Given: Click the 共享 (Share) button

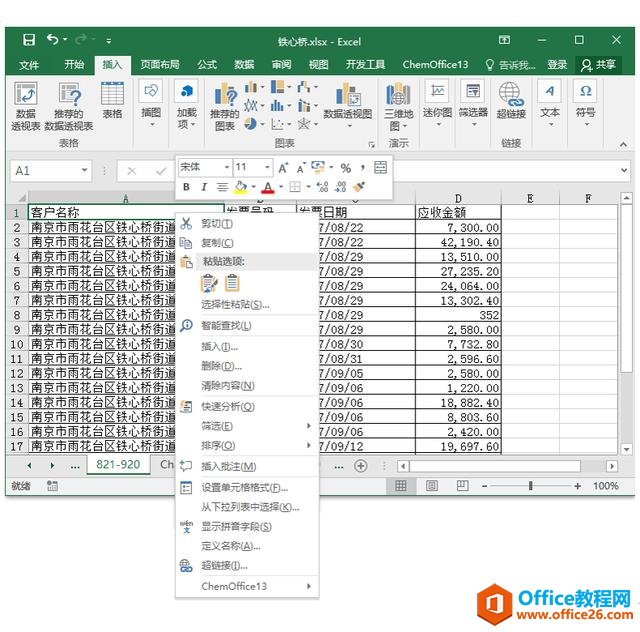Looking at the screenshot, I should click(x=598, y=65).
